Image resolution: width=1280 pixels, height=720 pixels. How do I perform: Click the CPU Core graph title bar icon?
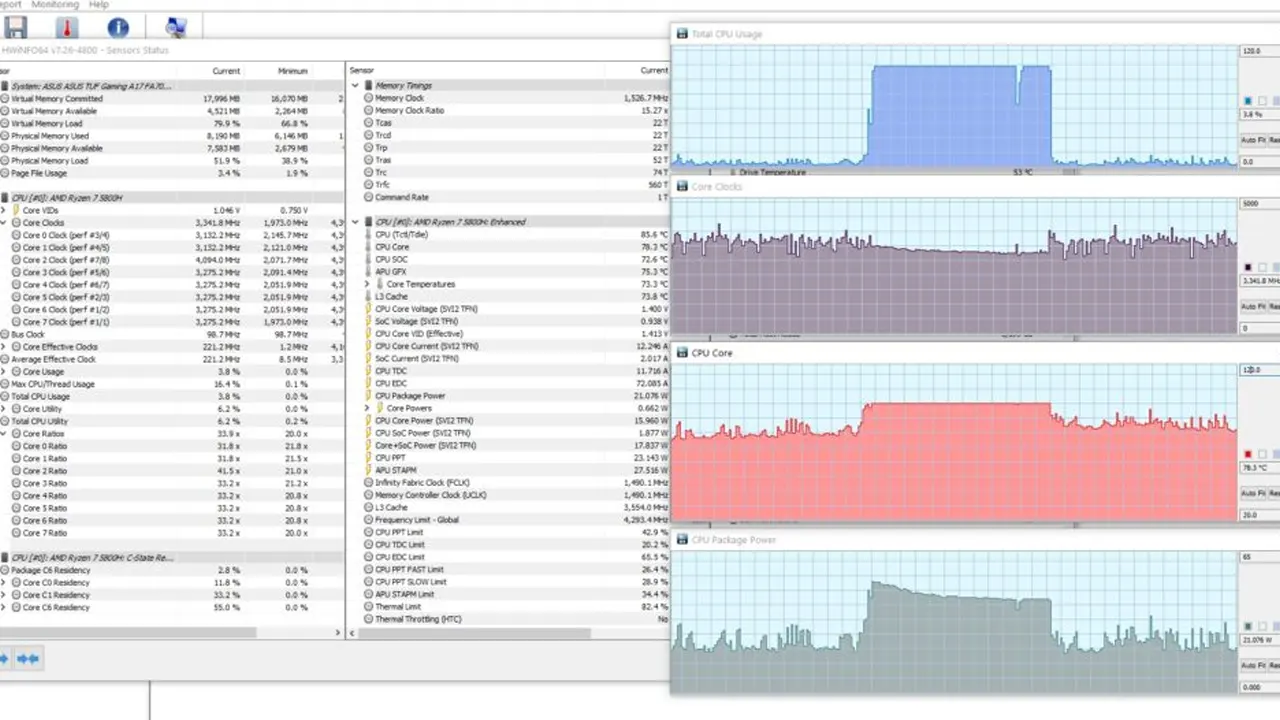pyautogui.click(x=681, y=353)
